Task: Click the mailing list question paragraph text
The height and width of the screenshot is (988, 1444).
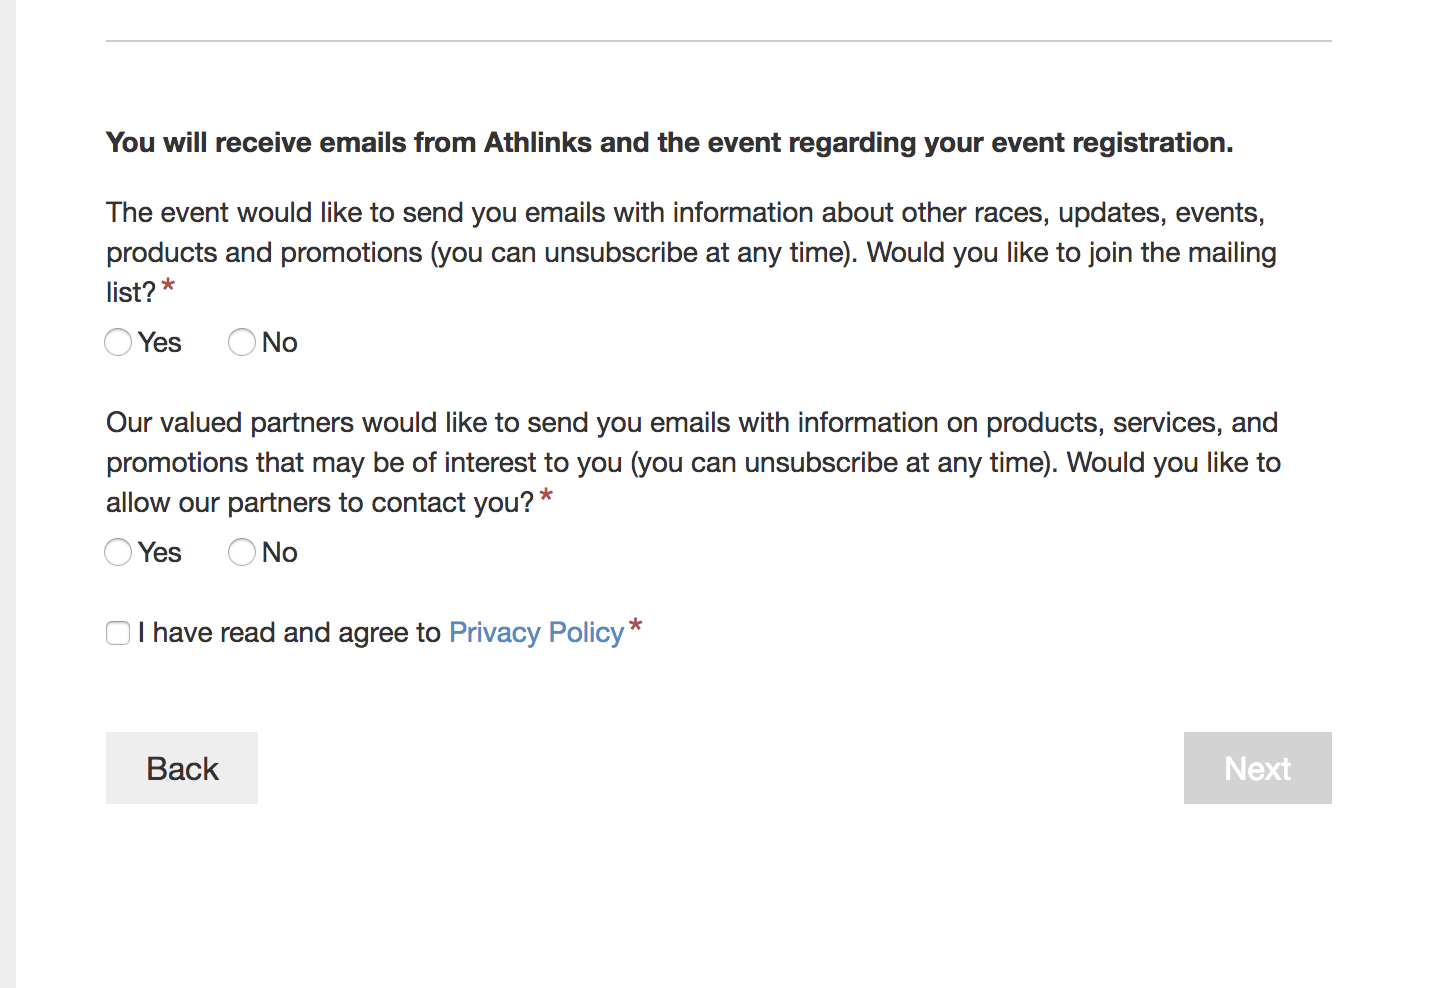Action: 691,252
